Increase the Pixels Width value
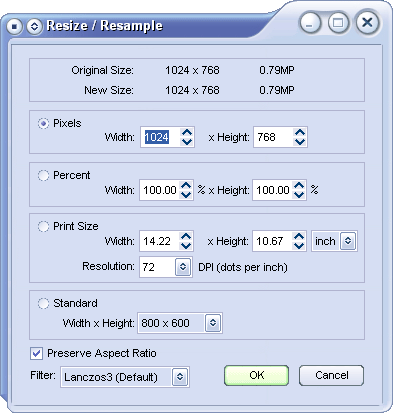This screenshot has width=393, height=413. coord(187,132)
